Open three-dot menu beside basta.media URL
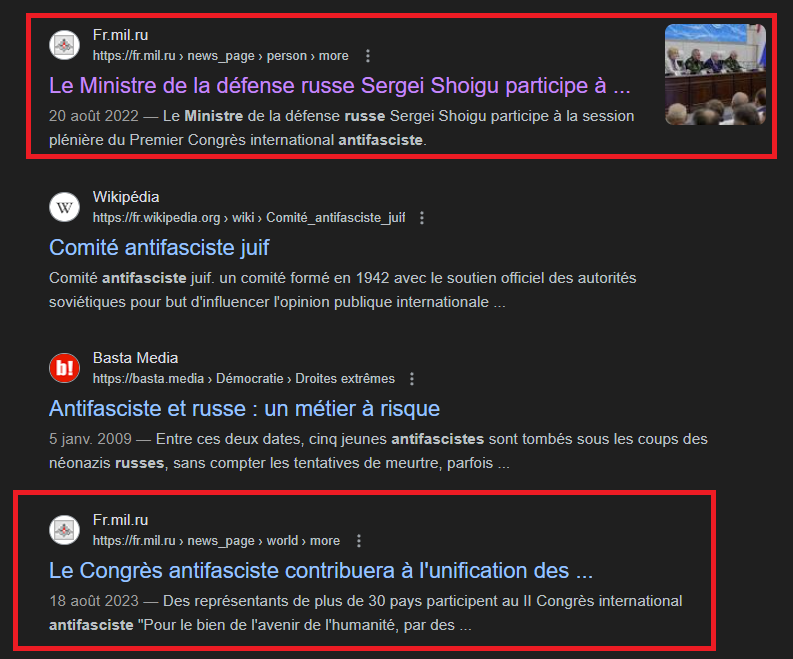The width and height of the screenshot is (793, 659). (x=412, y=379)
